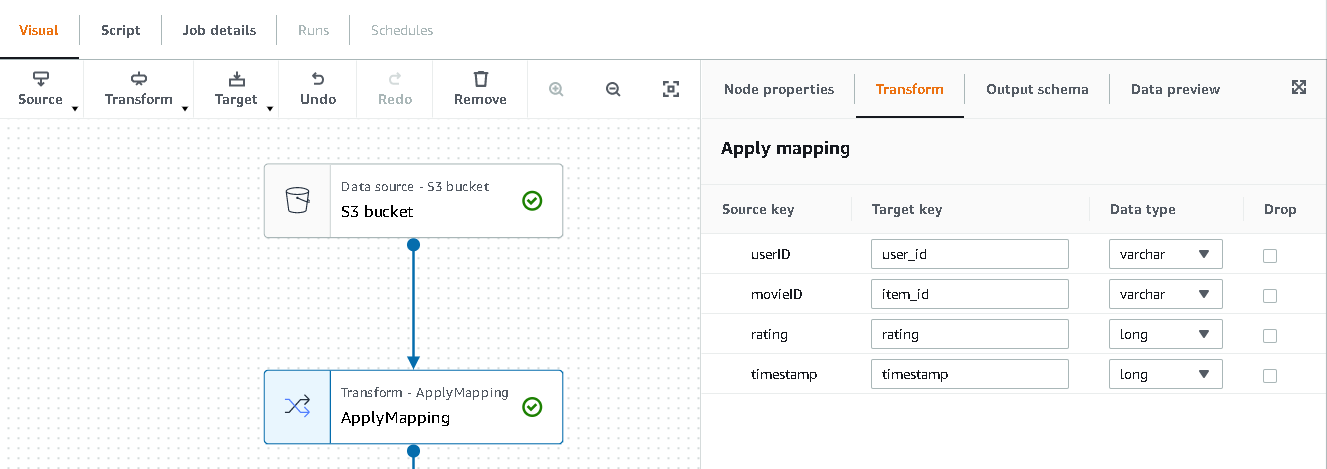Zoom in on the canvas
Viewport: 1327px width, 469px height.
pos(556,89)
